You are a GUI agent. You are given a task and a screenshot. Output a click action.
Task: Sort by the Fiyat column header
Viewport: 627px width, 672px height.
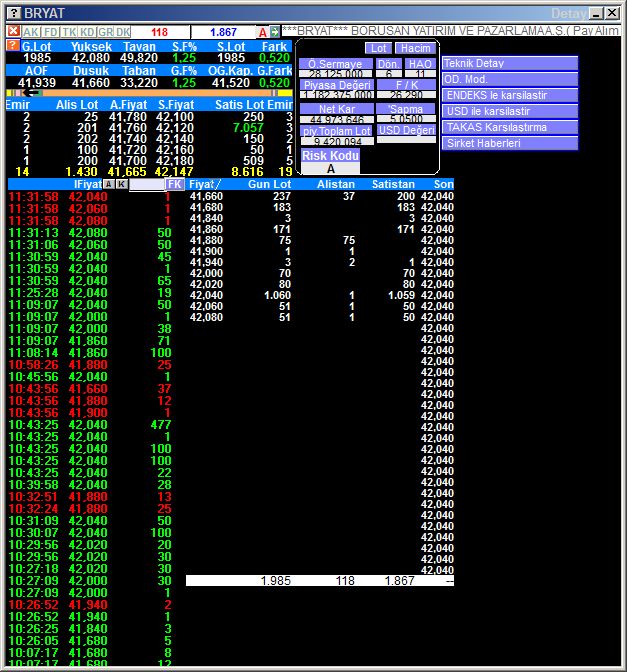(x=204, y=184)
